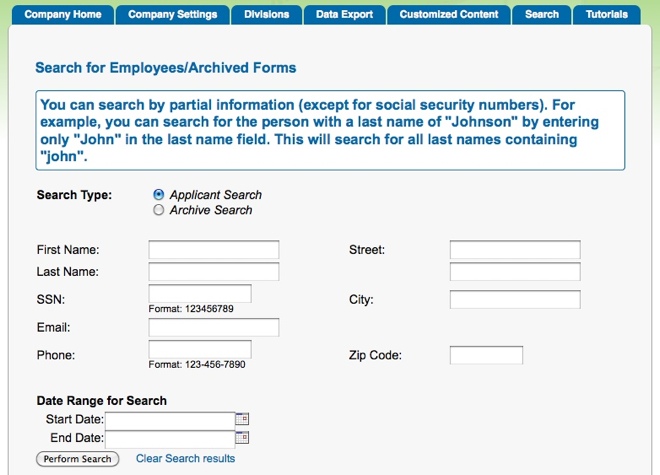Open the Tutorials tab
Viewport: 660px width, 475px height.
point(607,15)
